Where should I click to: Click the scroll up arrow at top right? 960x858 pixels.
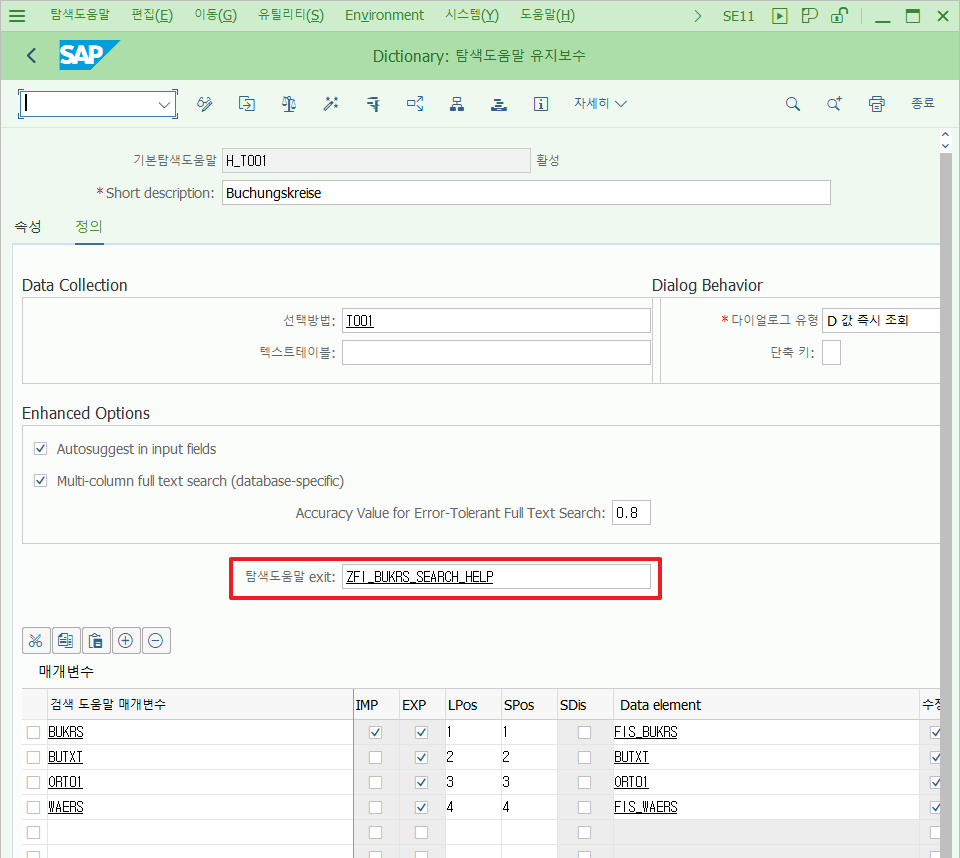[945, 134]
